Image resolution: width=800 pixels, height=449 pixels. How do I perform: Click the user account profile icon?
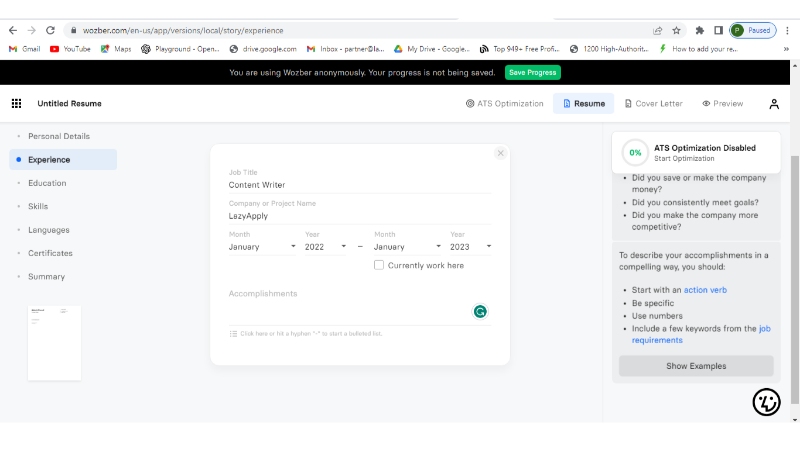coord(774,103)
